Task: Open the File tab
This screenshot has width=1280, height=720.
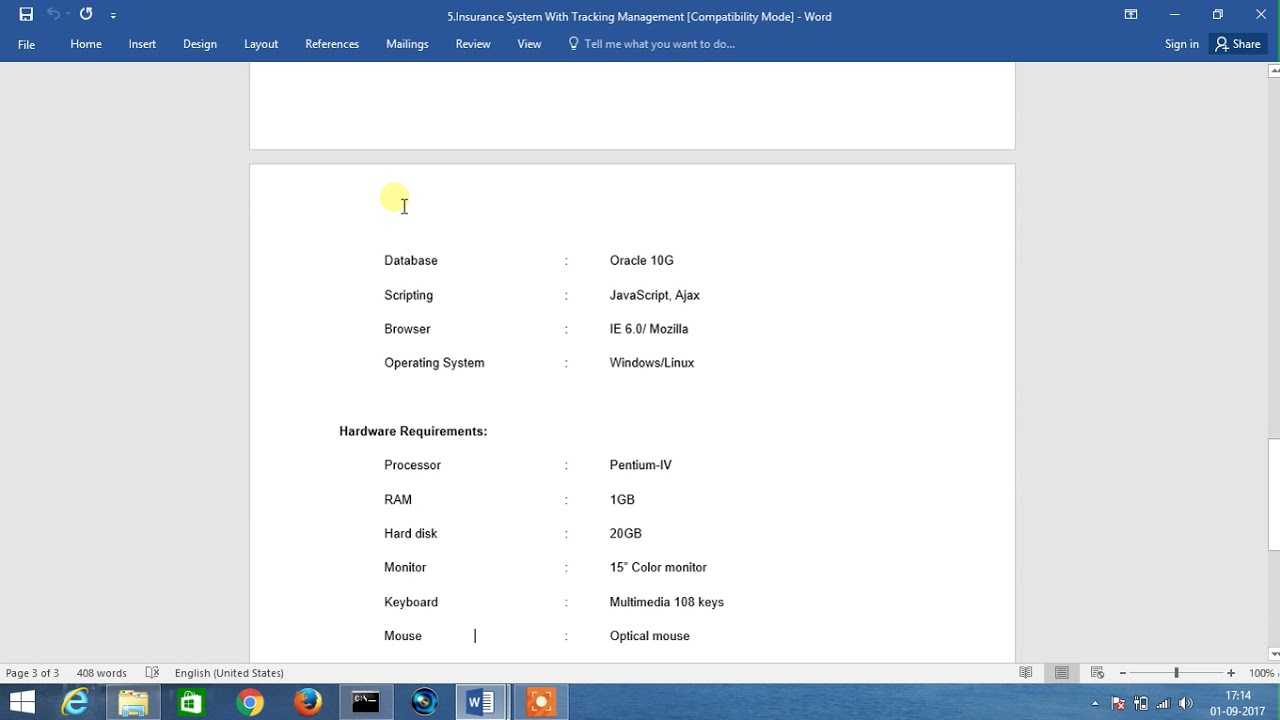Action: 27,44
